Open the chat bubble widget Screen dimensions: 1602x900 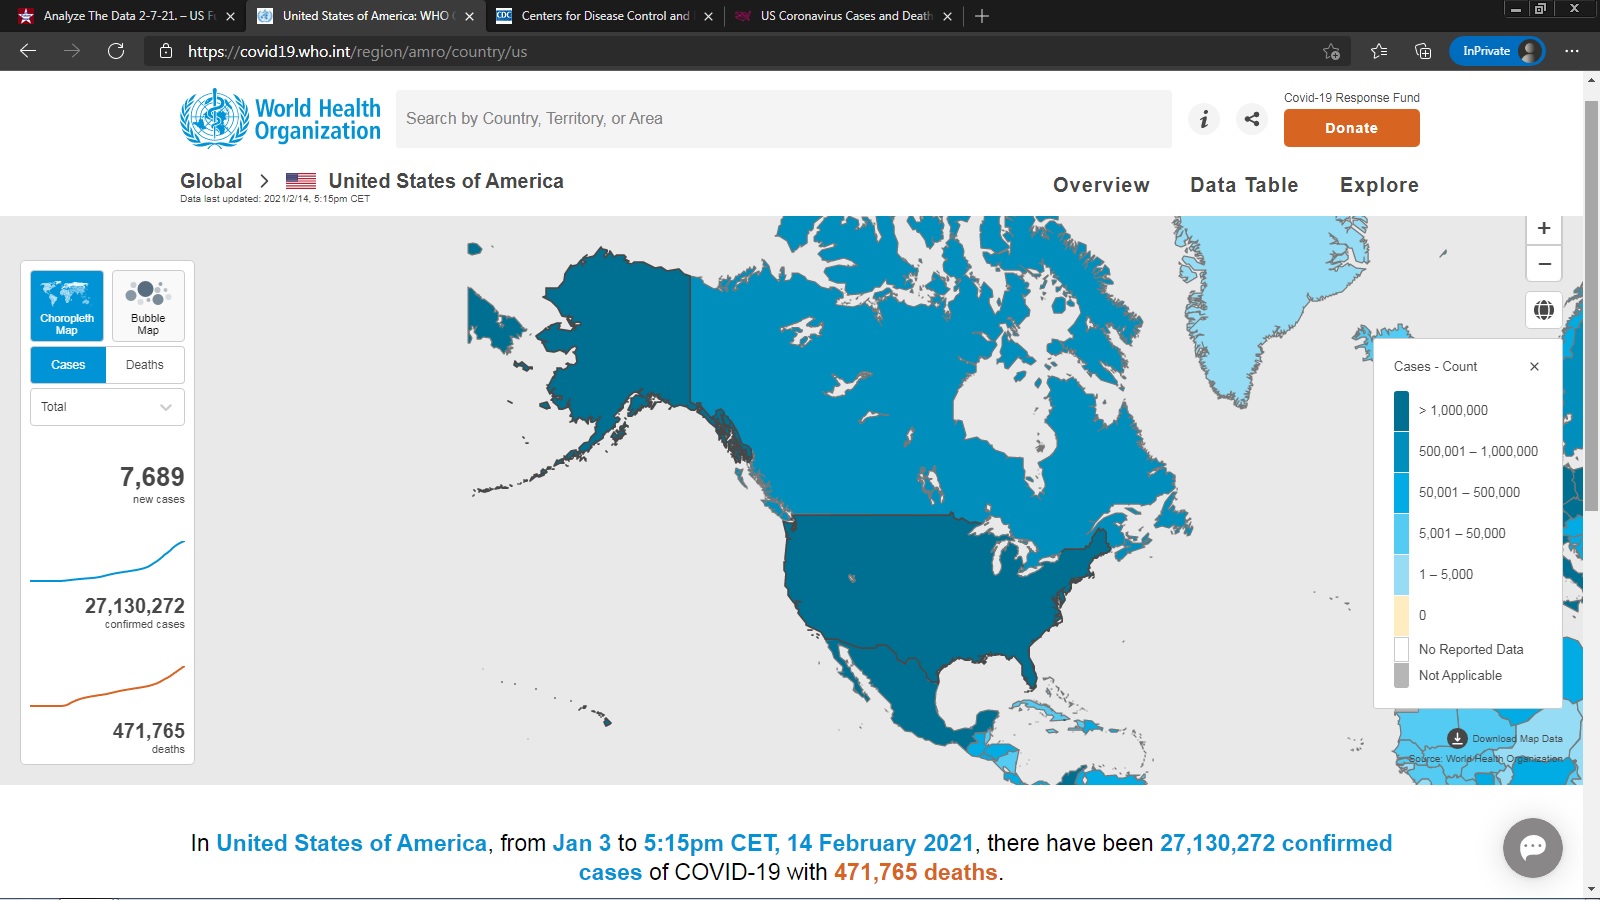click(x=1532, y=848)
